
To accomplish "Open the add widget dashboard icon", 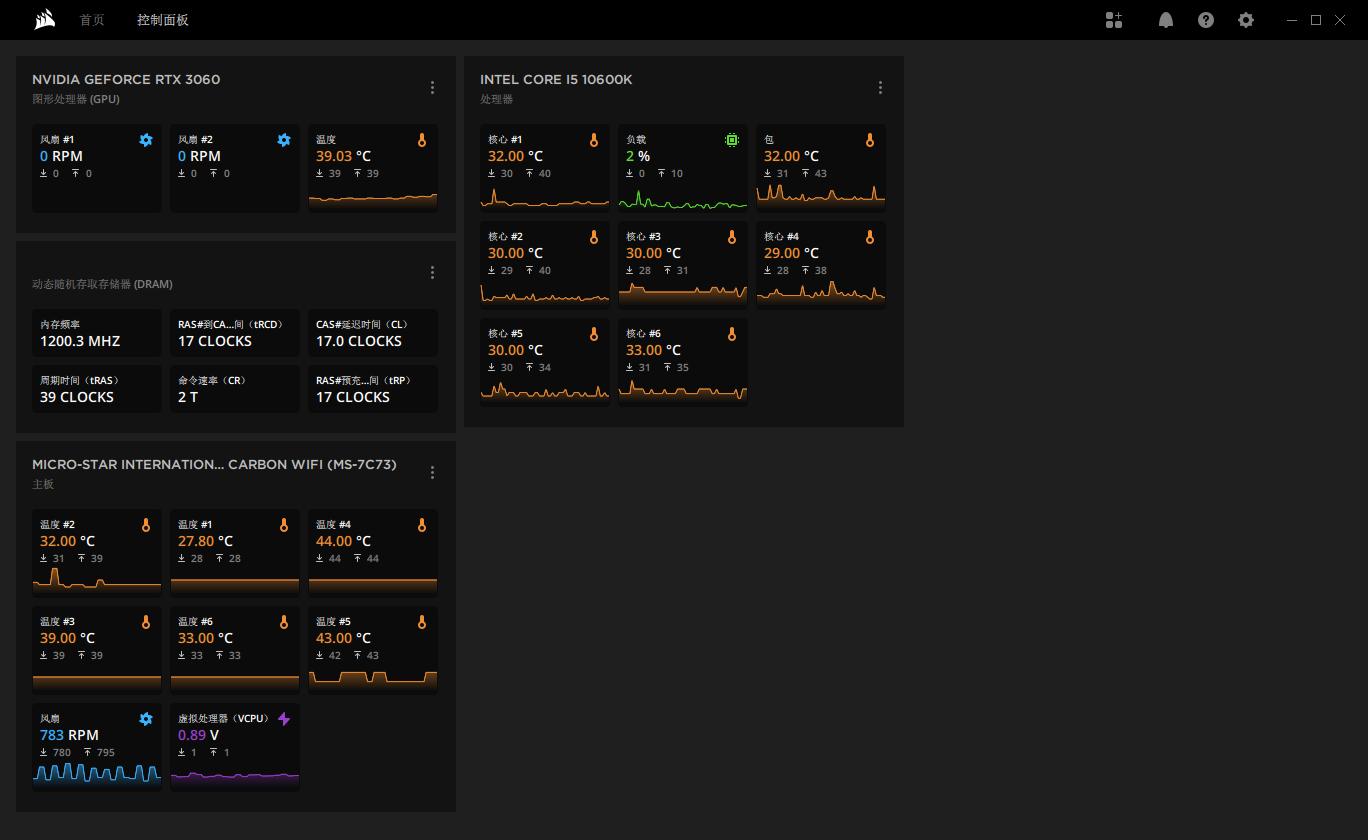I will point(1114,20).
